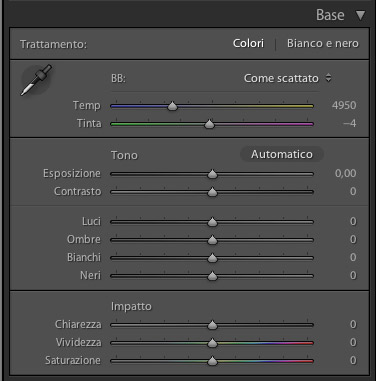Click the Vividezza label
The height and width of the screenshot is (381, 376).
[78, 343]
